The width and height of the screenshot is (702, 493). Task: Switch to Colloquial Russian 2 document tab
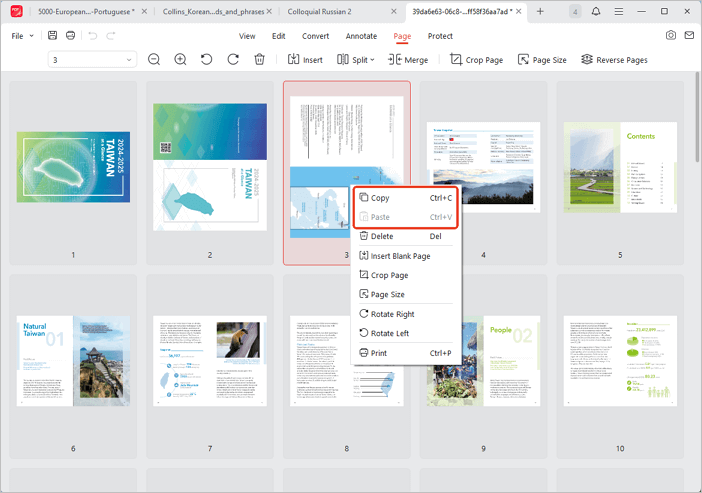coord(319,11)
